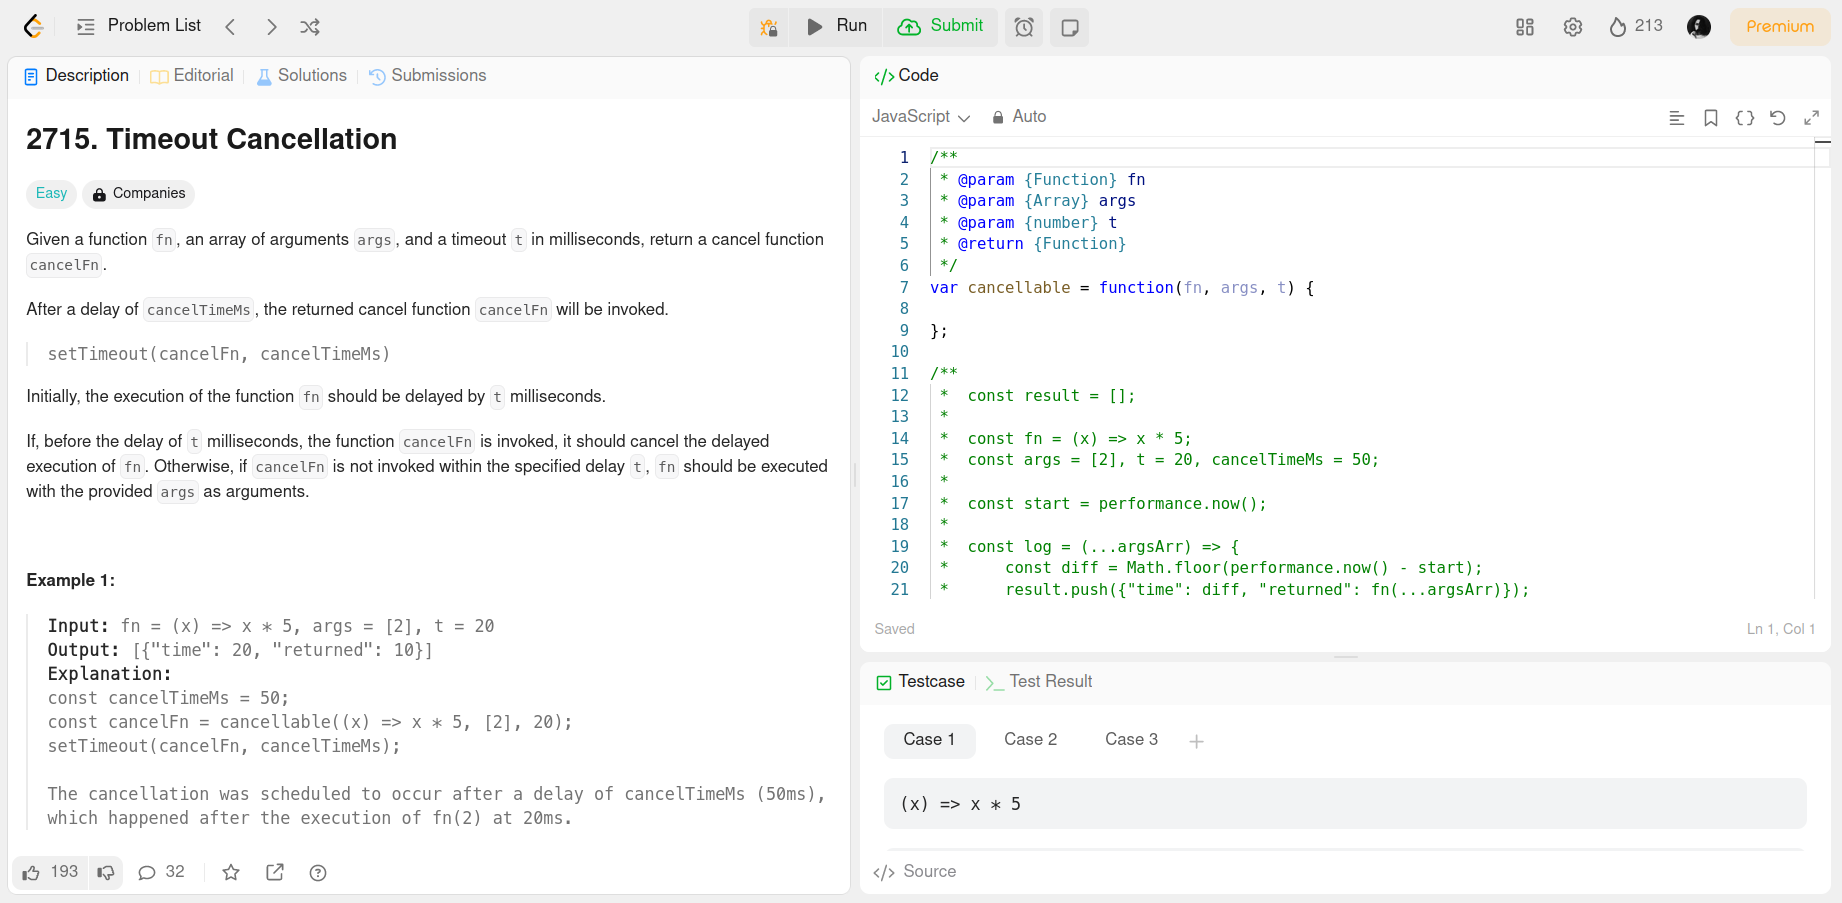Viewport: 1842px width, 903px height.
Task: Click the 'Ln 1, Col 1' status
Action: point(1780,629)
